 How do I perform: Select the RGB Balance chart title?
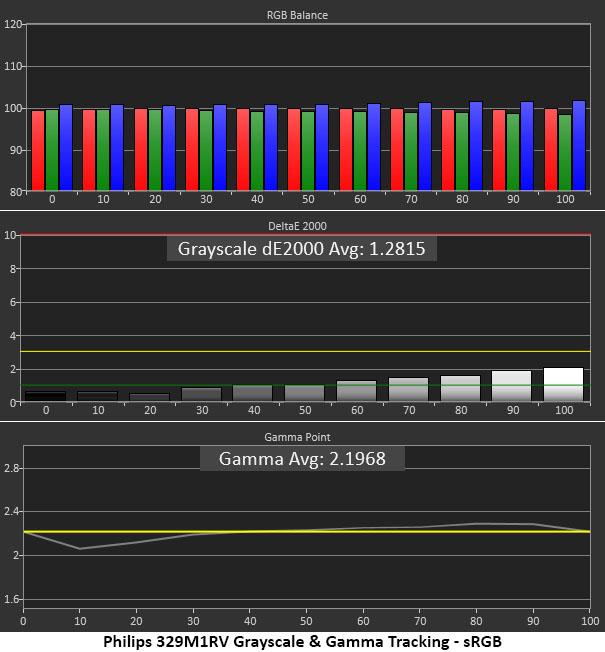click(x=297, y=15)
